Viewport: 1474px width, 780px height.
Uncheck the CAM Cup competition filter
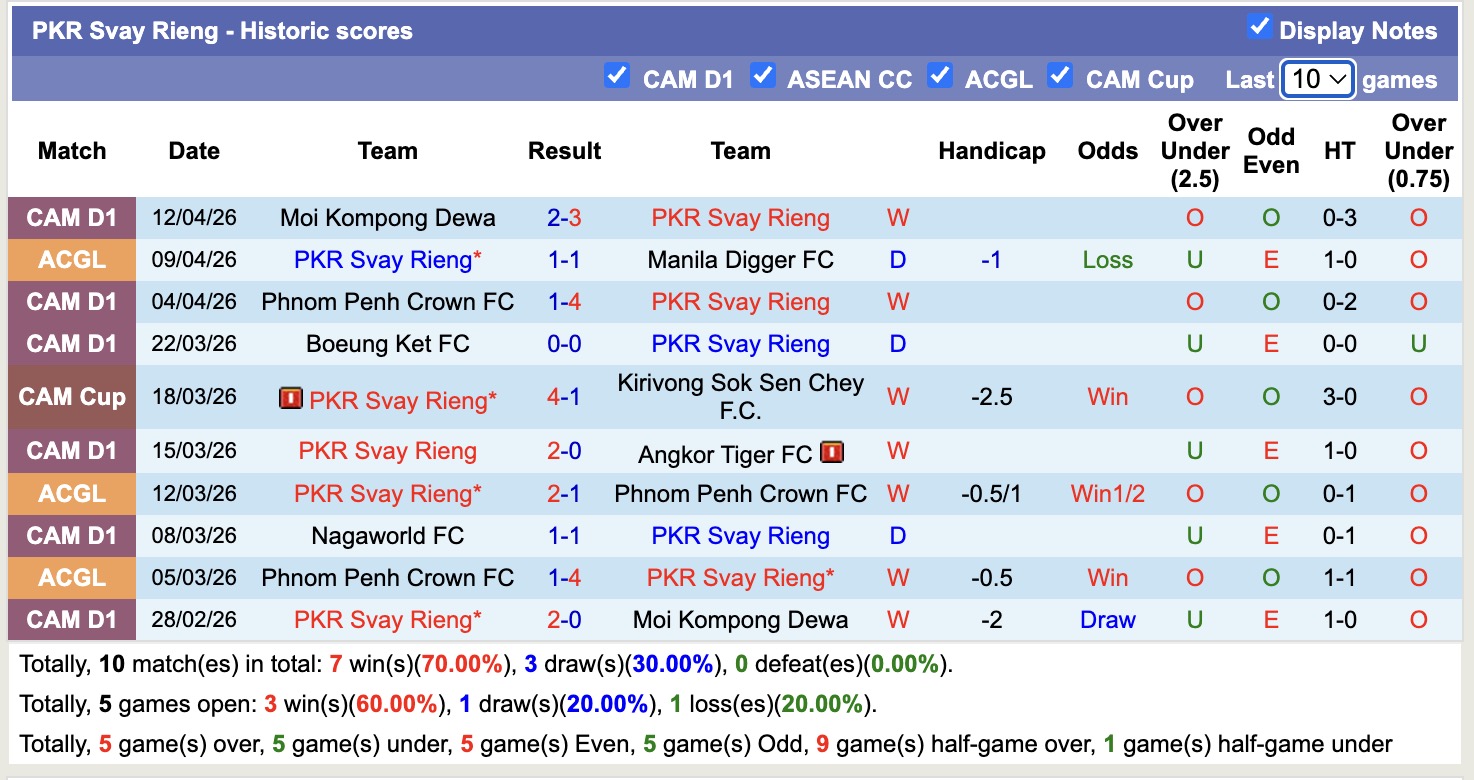1060,74
